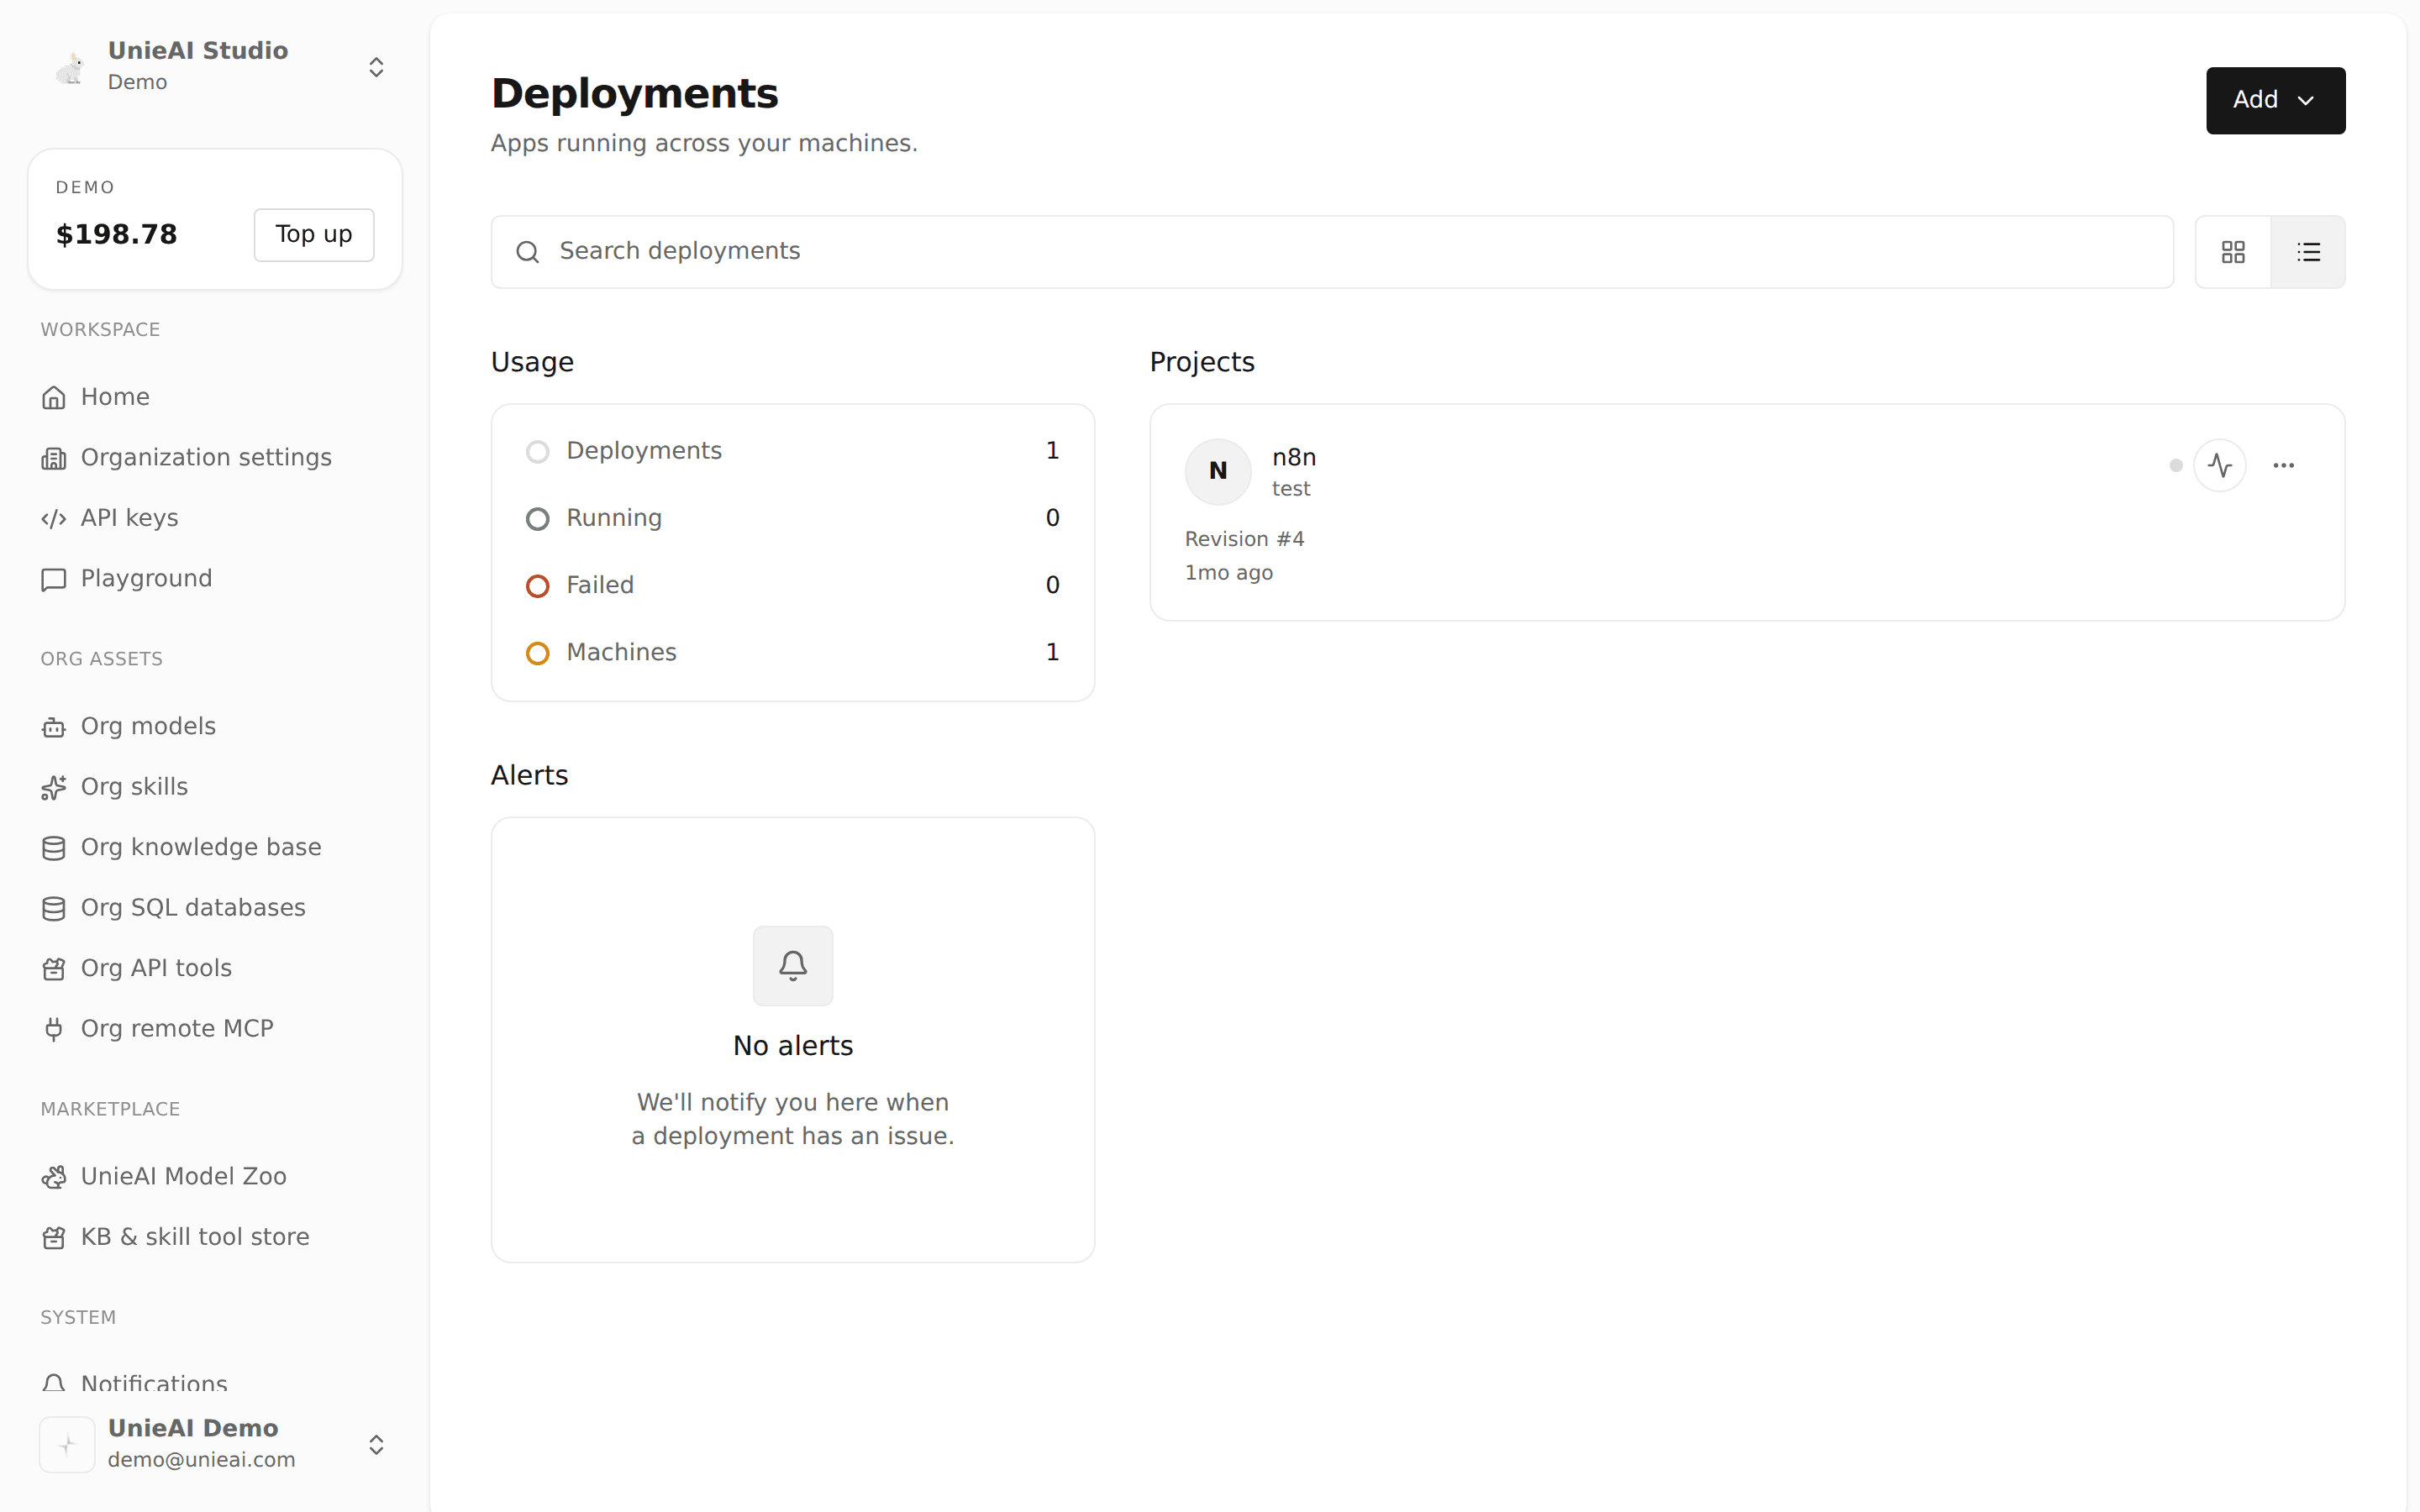The width and height of the screenshot is (2420, 1512).
Task: Click the n8n gray status dot
Action: pyautogui.click(x=2176, y=465)
